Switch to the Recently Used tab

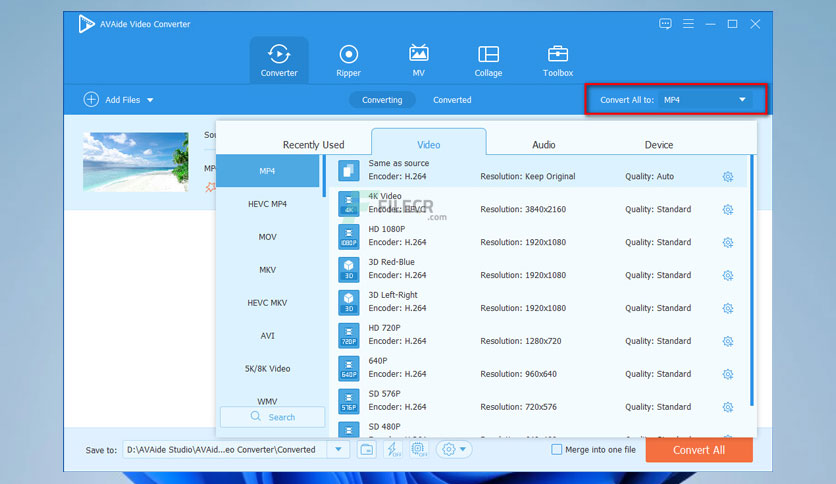tap(314, 144)
